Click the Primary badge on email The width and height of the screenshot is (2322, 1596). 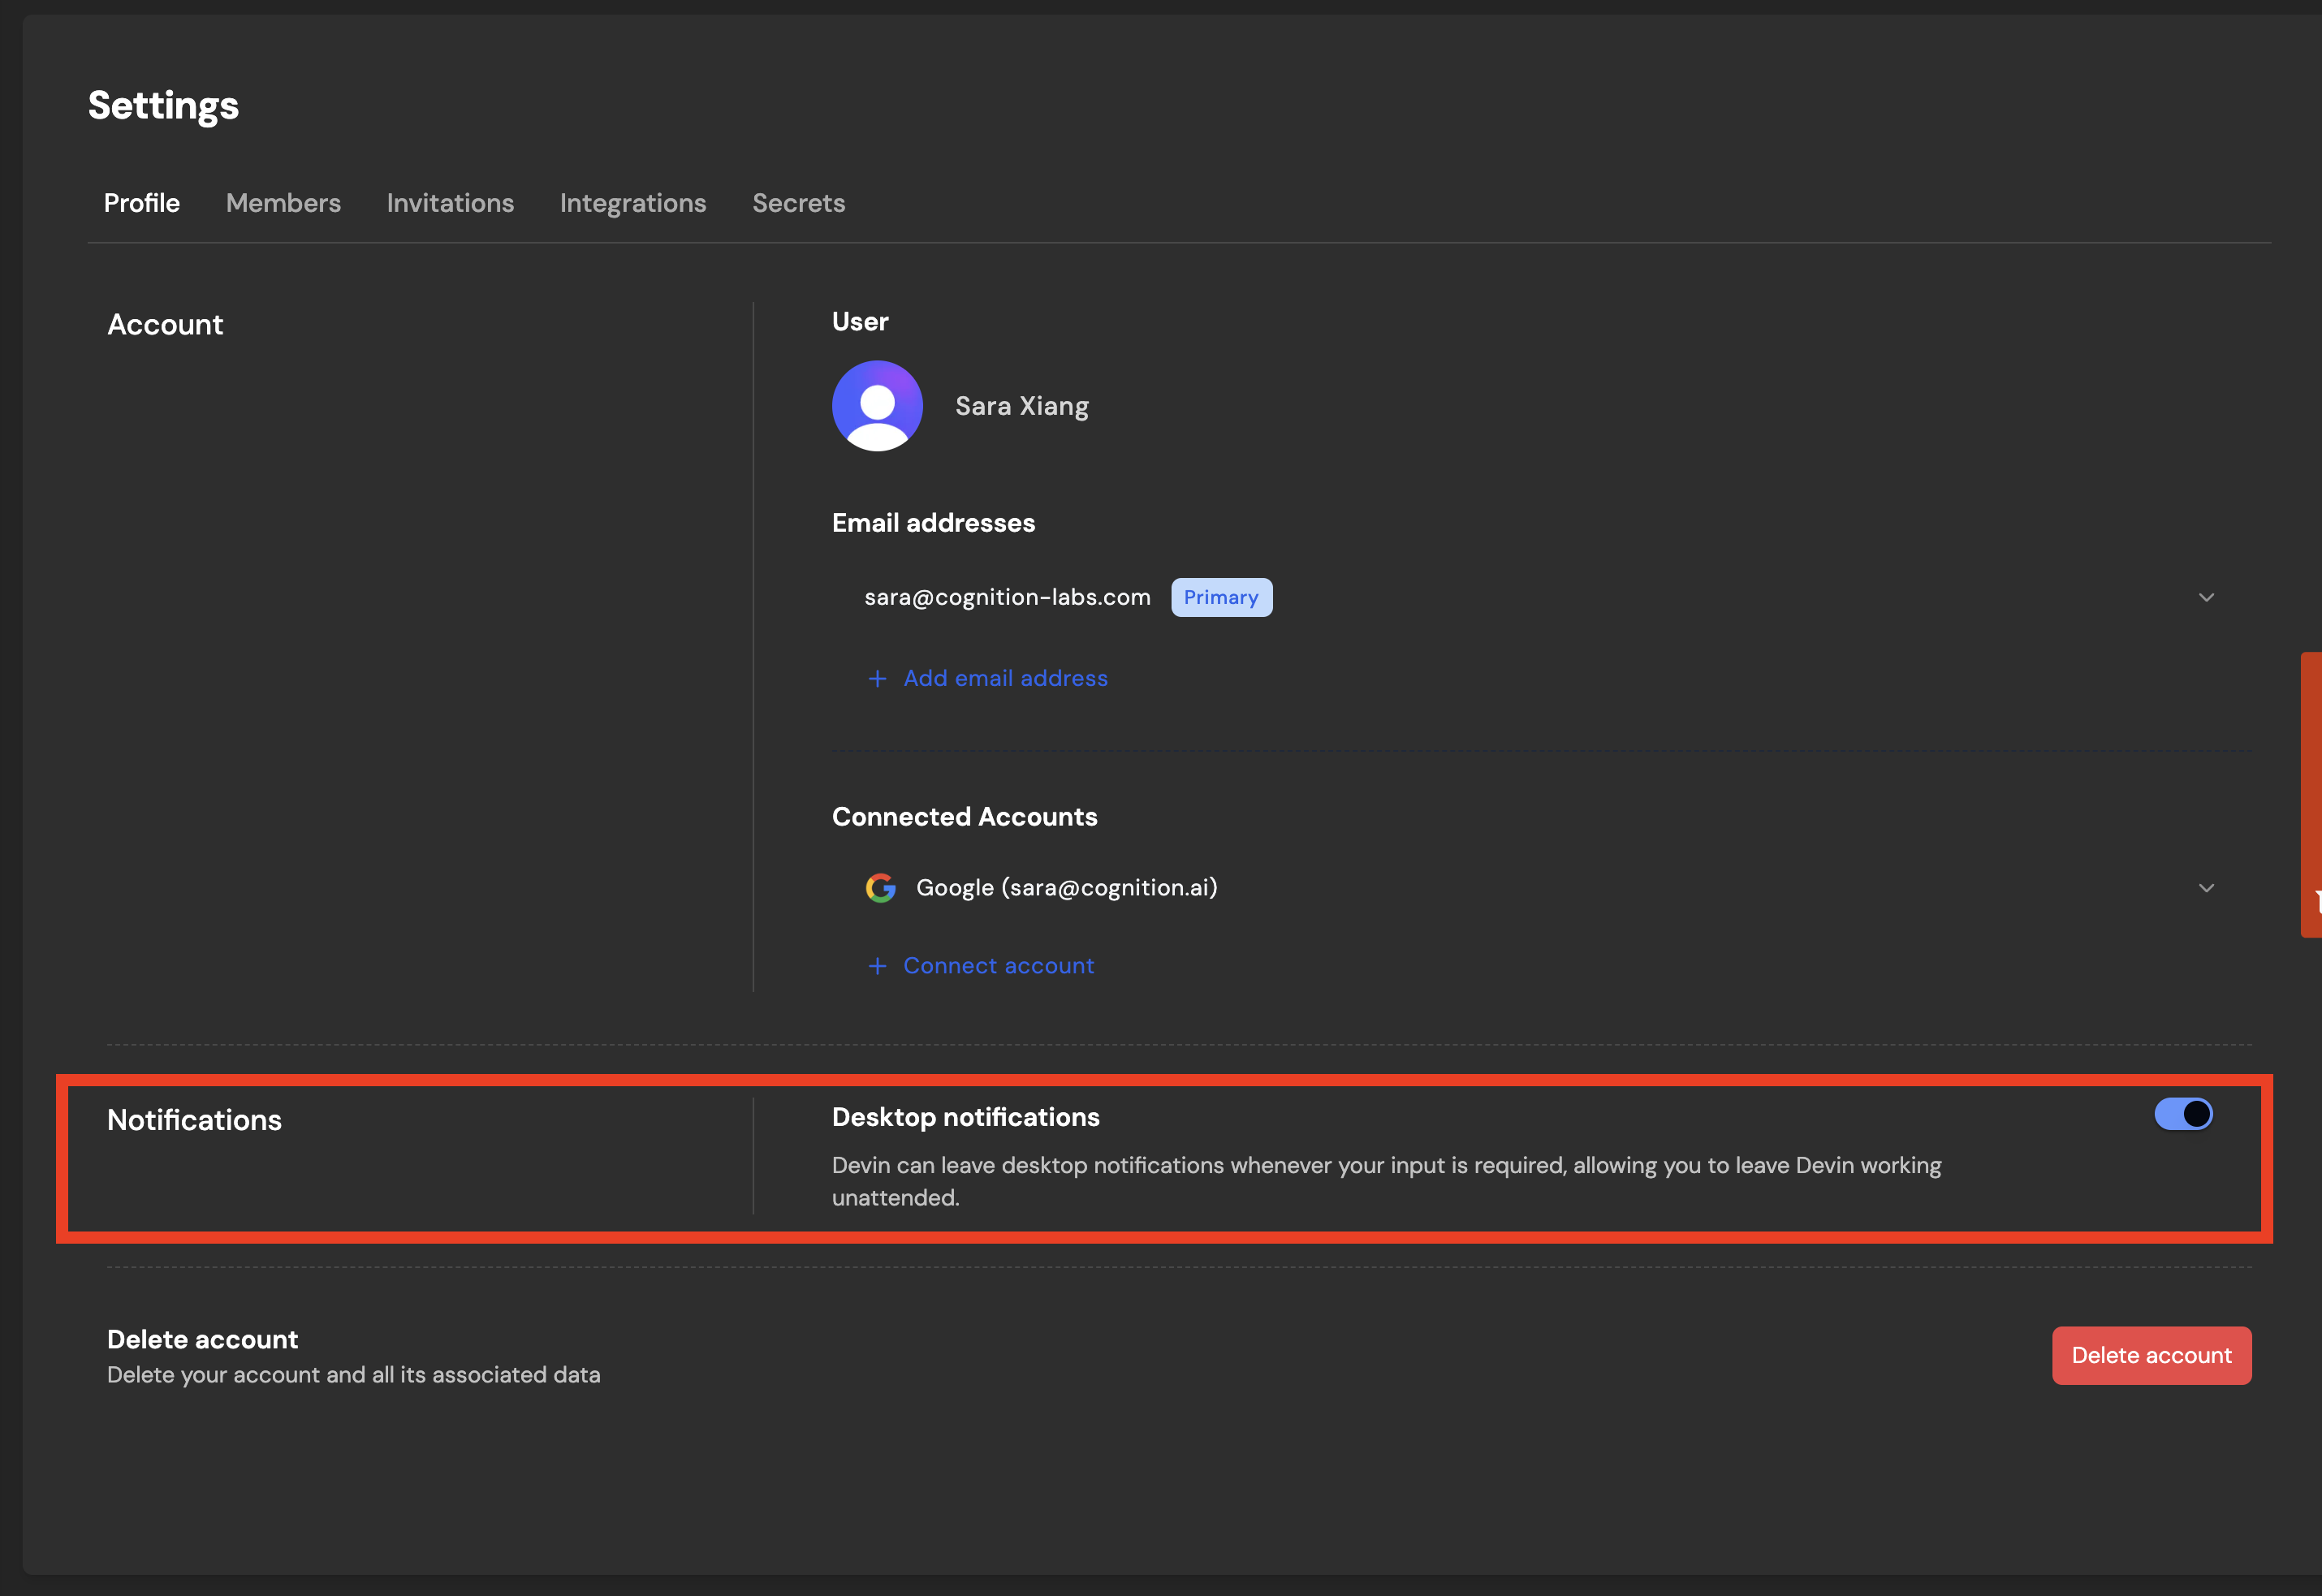click(1221, 598)
